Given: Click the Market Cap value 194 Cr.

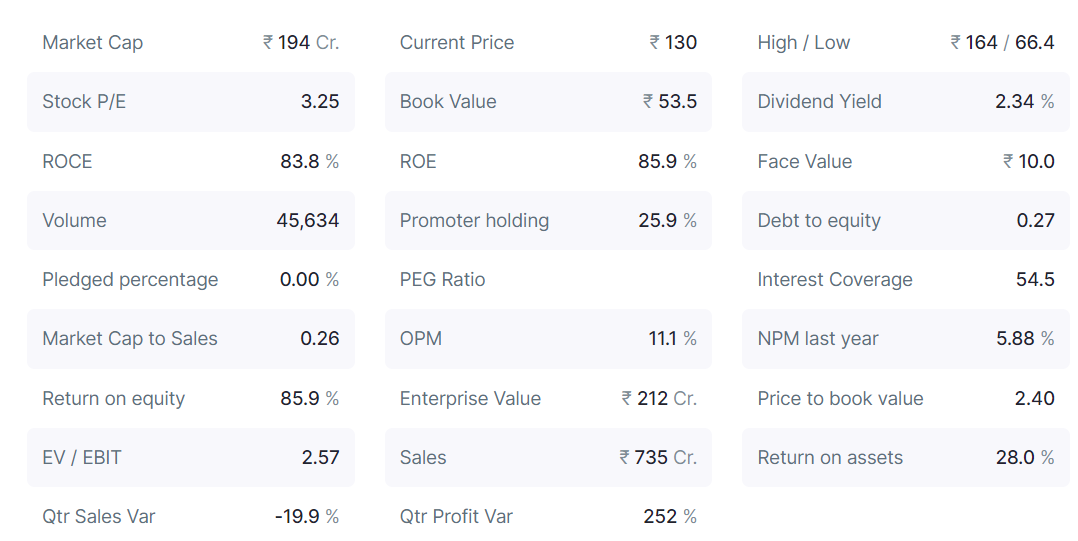Looking at the screenshot, I should [x=301, y=43].
